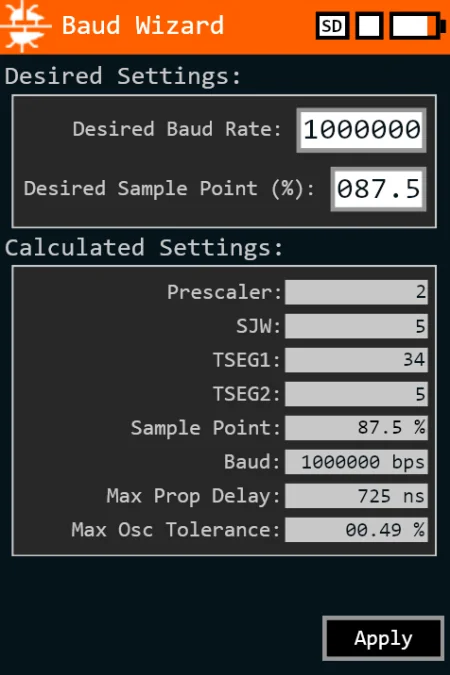Click the Max Prop Delay 725 ns value
450x675 pixels.
coord(356,496)
